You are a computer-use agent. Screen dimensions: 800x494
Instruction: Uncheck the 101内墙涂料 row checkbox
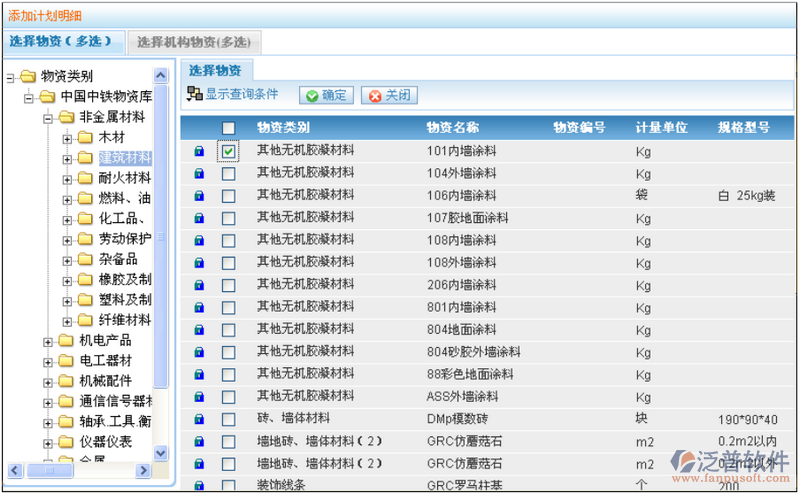coord(229,151)
